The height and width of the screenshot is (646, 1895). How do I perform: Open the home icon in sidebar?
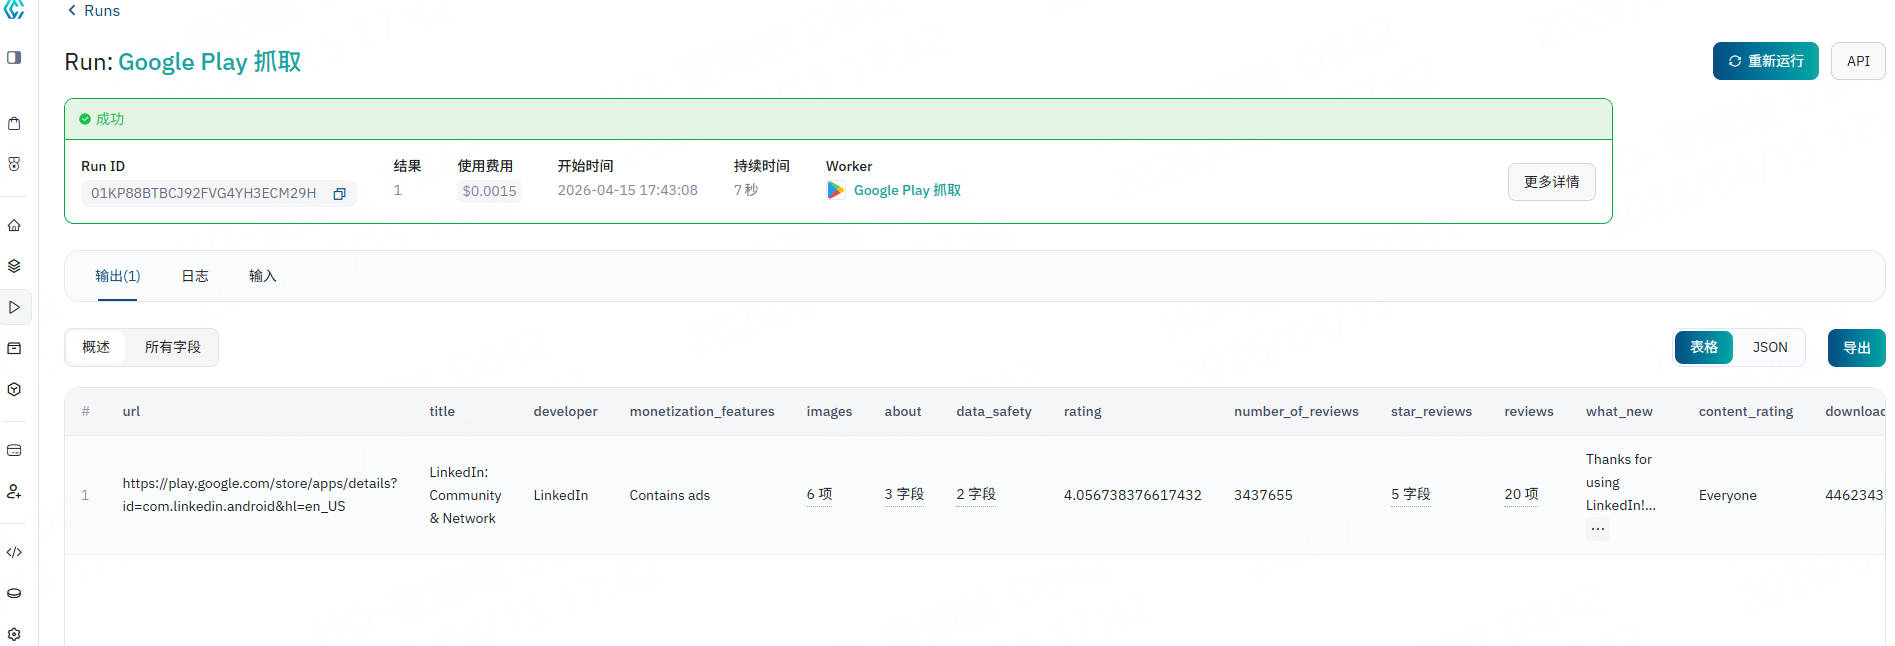point(14,226)
